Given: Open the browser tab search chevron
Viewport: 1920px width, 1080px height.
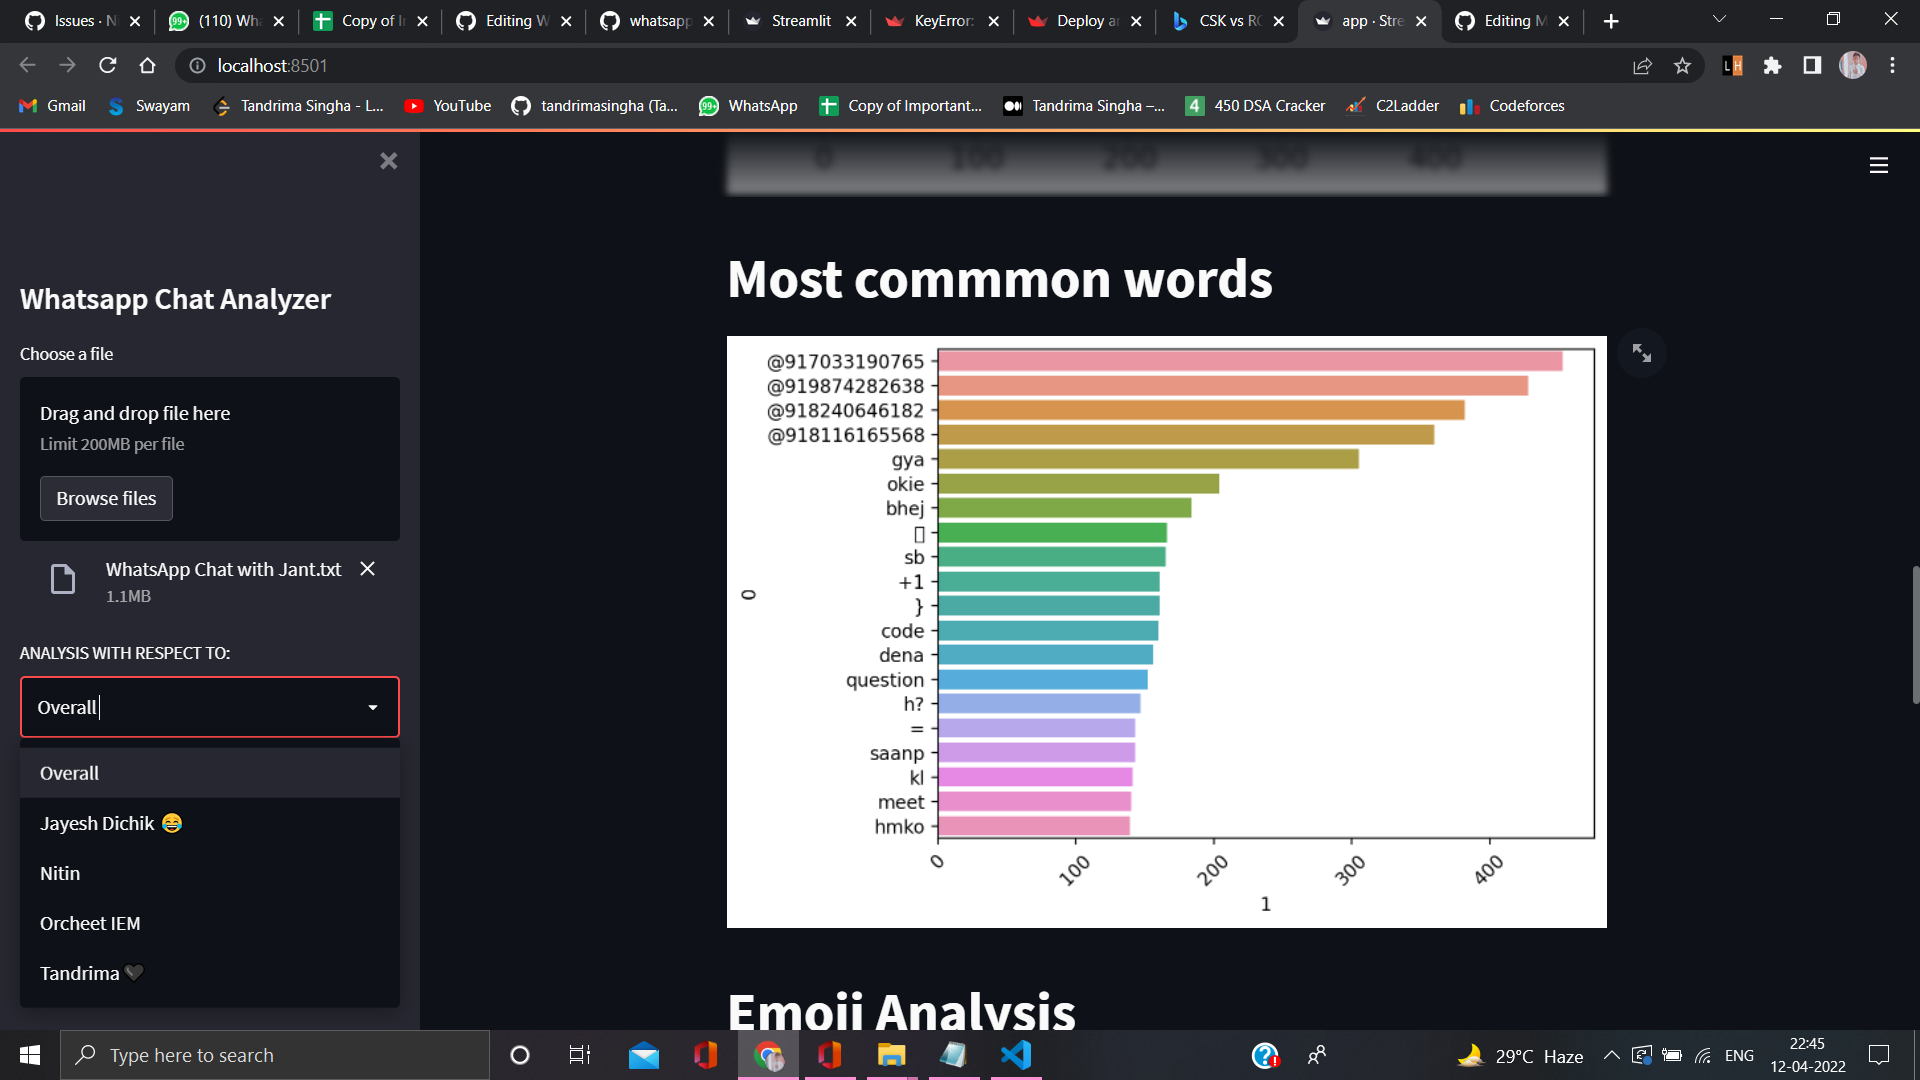Looking at the screenshot, I should 1718,20.
